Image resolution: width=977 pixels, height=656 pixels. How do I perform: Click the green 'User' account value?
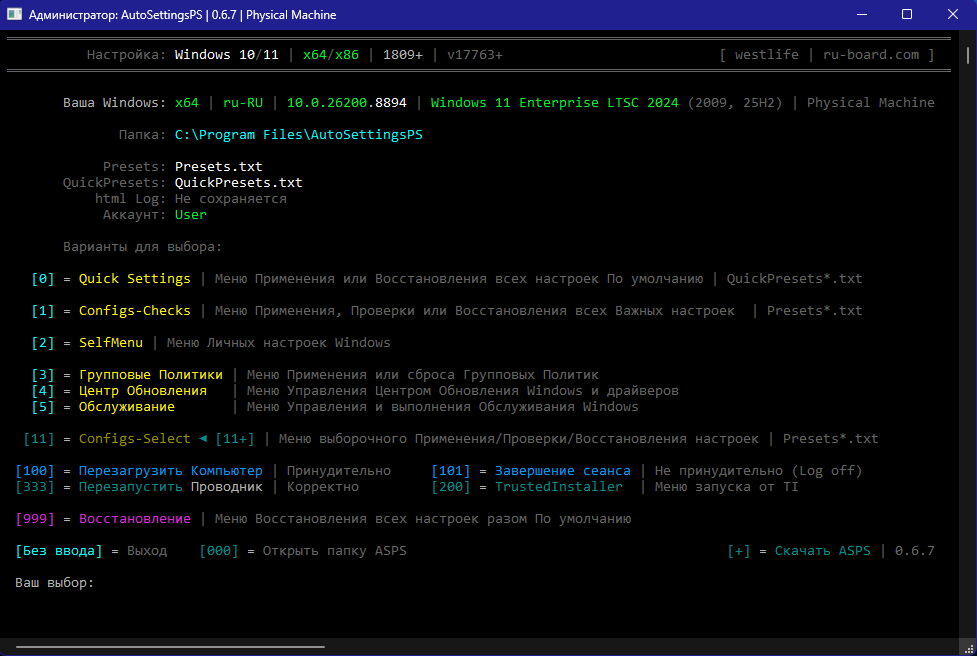(191, 214)
